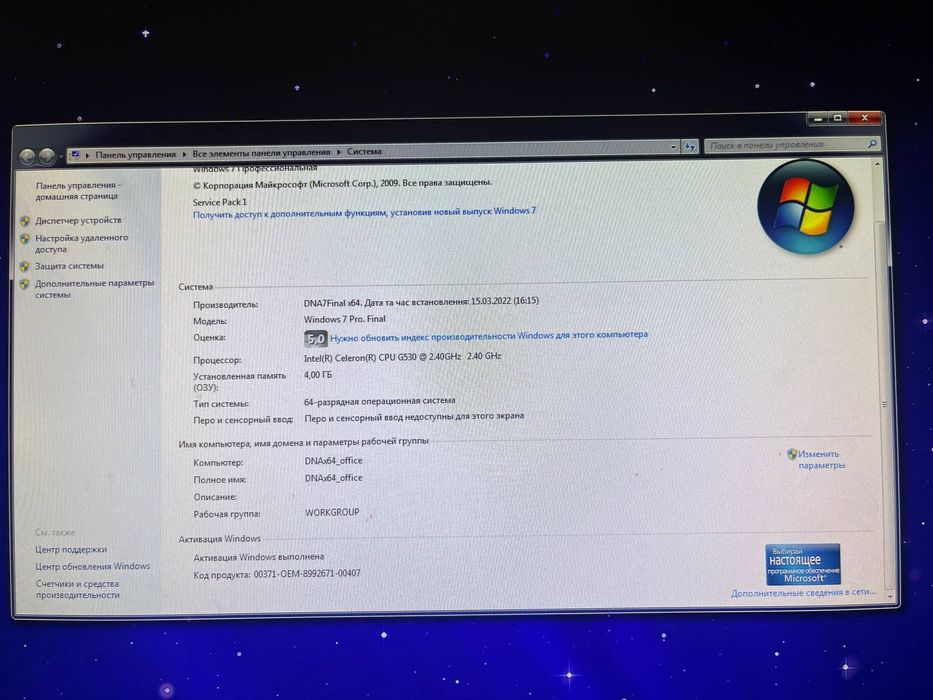Select DNAx64_office value in Полное имя row

point(333,478)
